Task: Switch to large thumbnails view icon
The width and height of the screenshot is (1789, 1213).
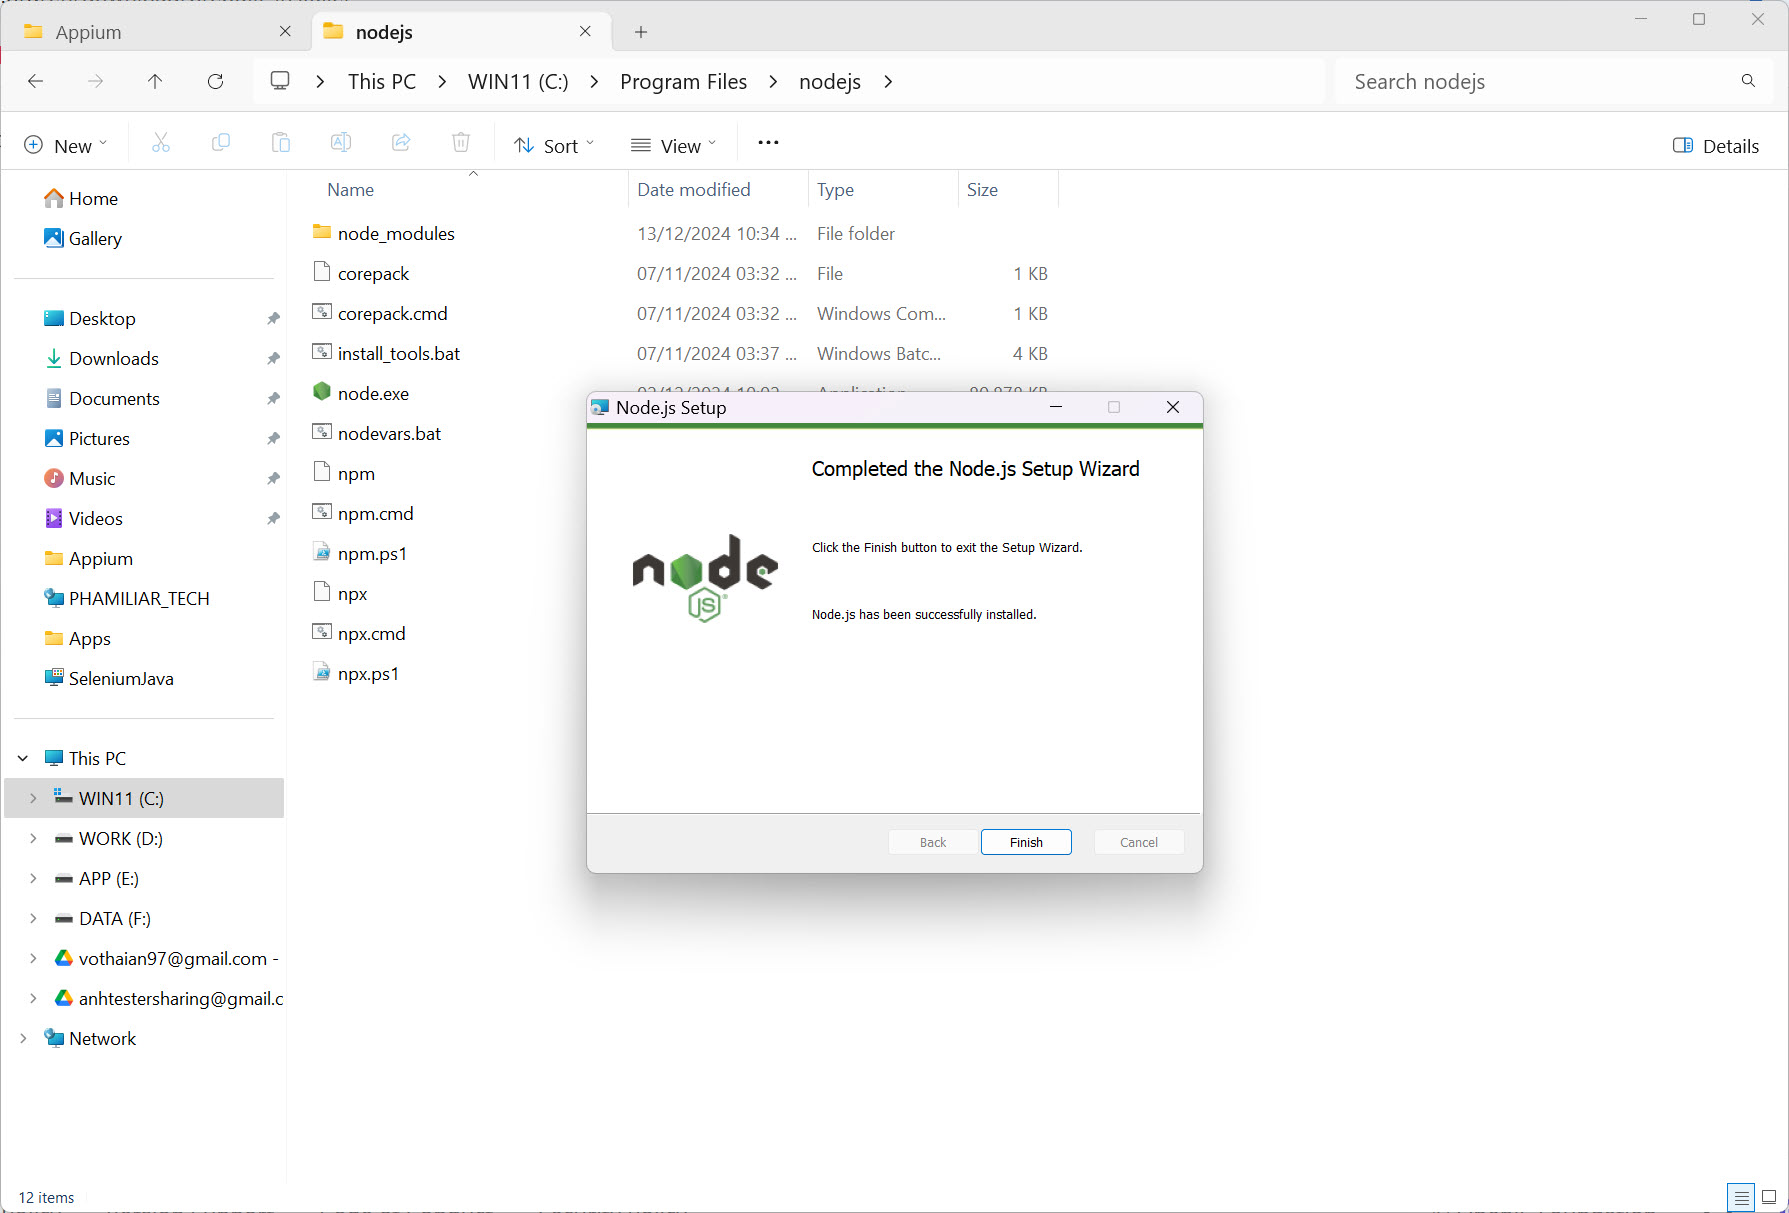Action: (x=1769, y=1197)
